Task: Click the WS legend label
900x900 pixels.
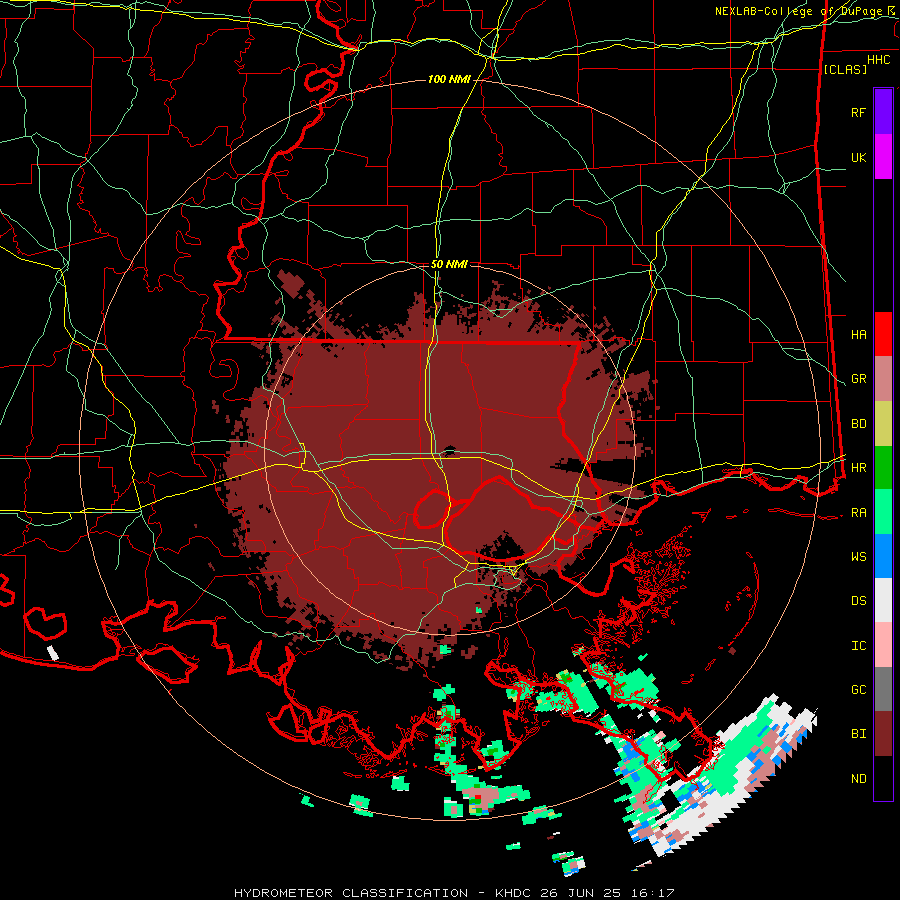Action: [x=858, y=557]
